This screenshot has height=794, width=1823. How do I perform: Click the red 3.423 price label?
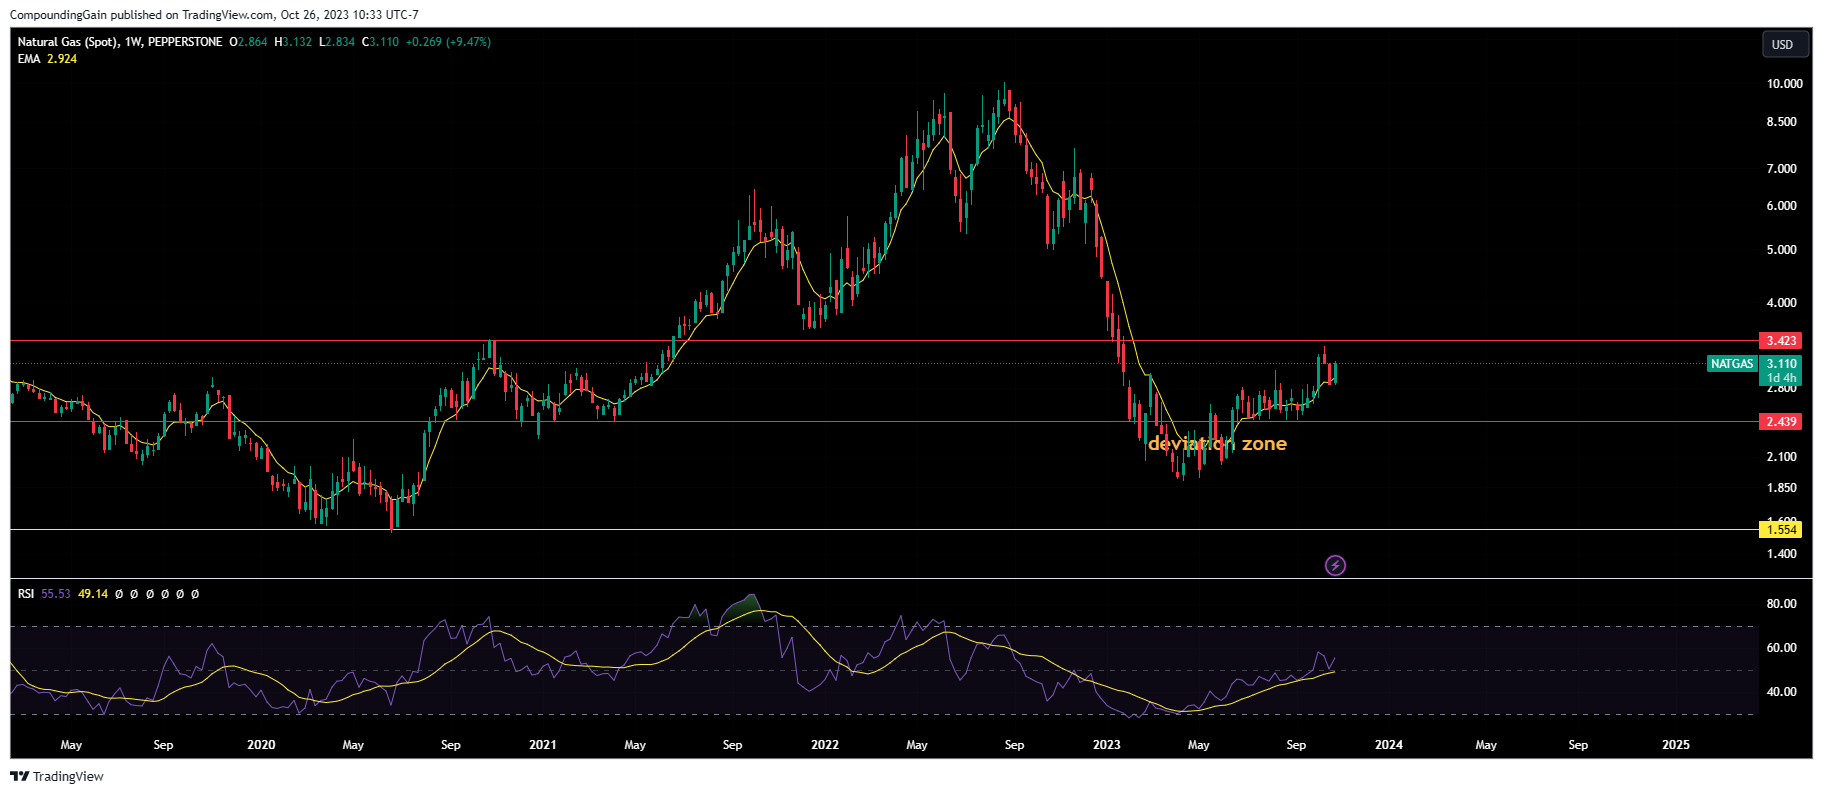pos(1781,341)
